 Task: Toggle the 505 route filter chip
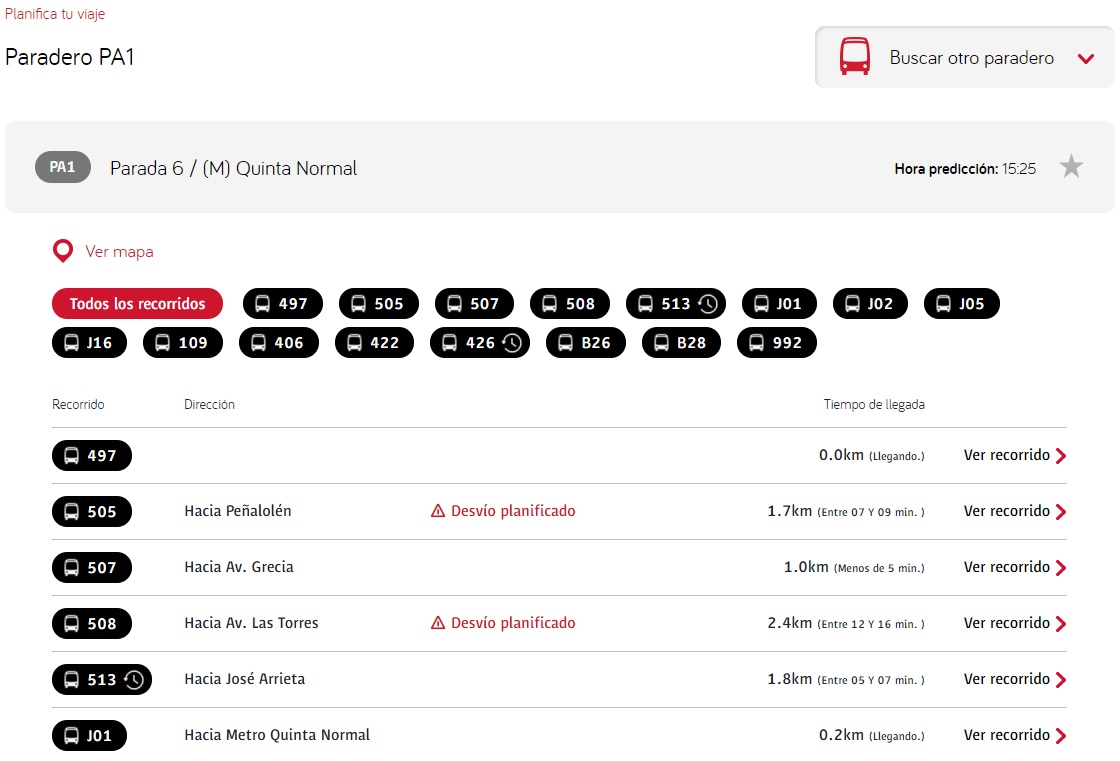click(x=378, y=303)
